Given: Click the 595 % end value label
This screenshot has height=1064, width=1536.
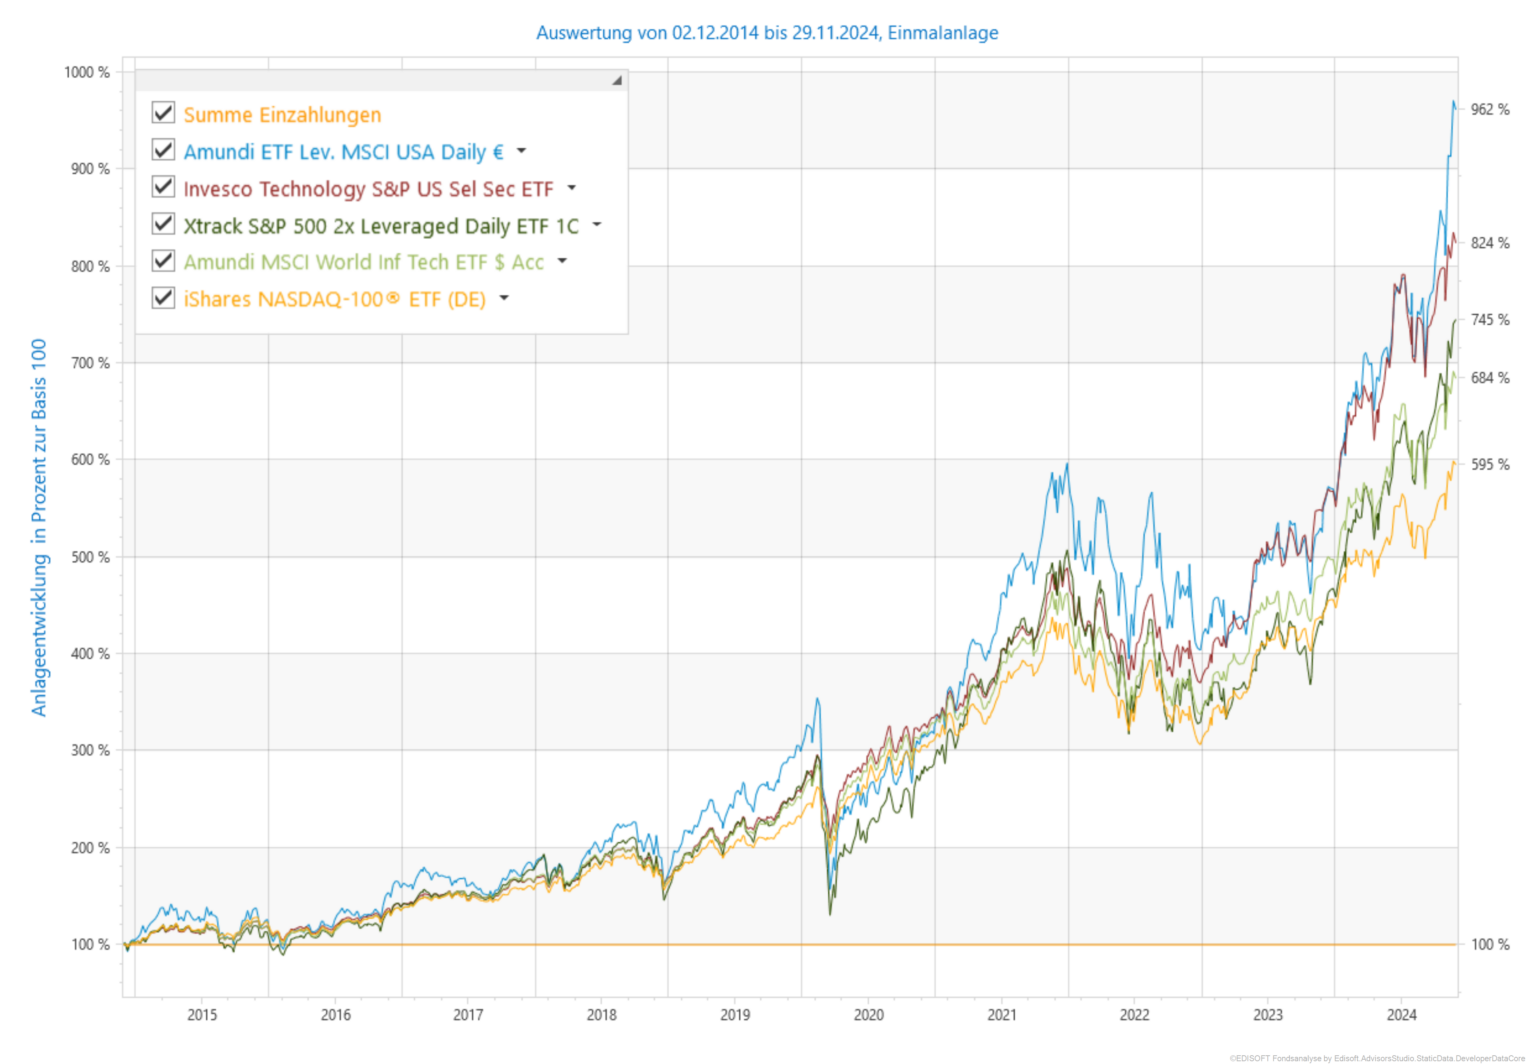Looking at the screenshot, I should [x=1490, y=465].
